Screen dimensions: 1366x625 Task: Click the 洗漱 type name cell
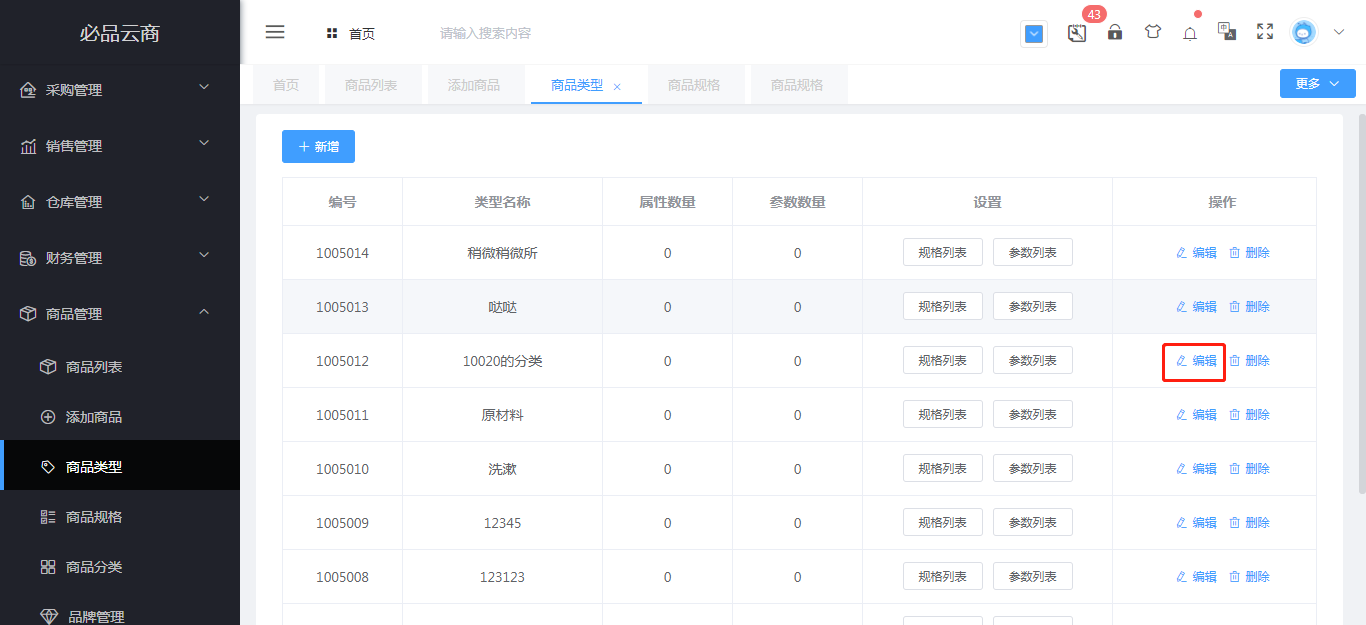(x=502, y=469)
